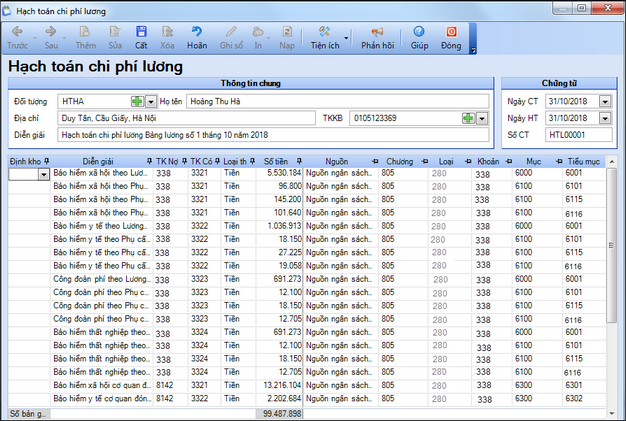Click the Họ tên field Hoàng Thu Hà
The width and height of the screenshot is (626, 421).
point(337,101)
